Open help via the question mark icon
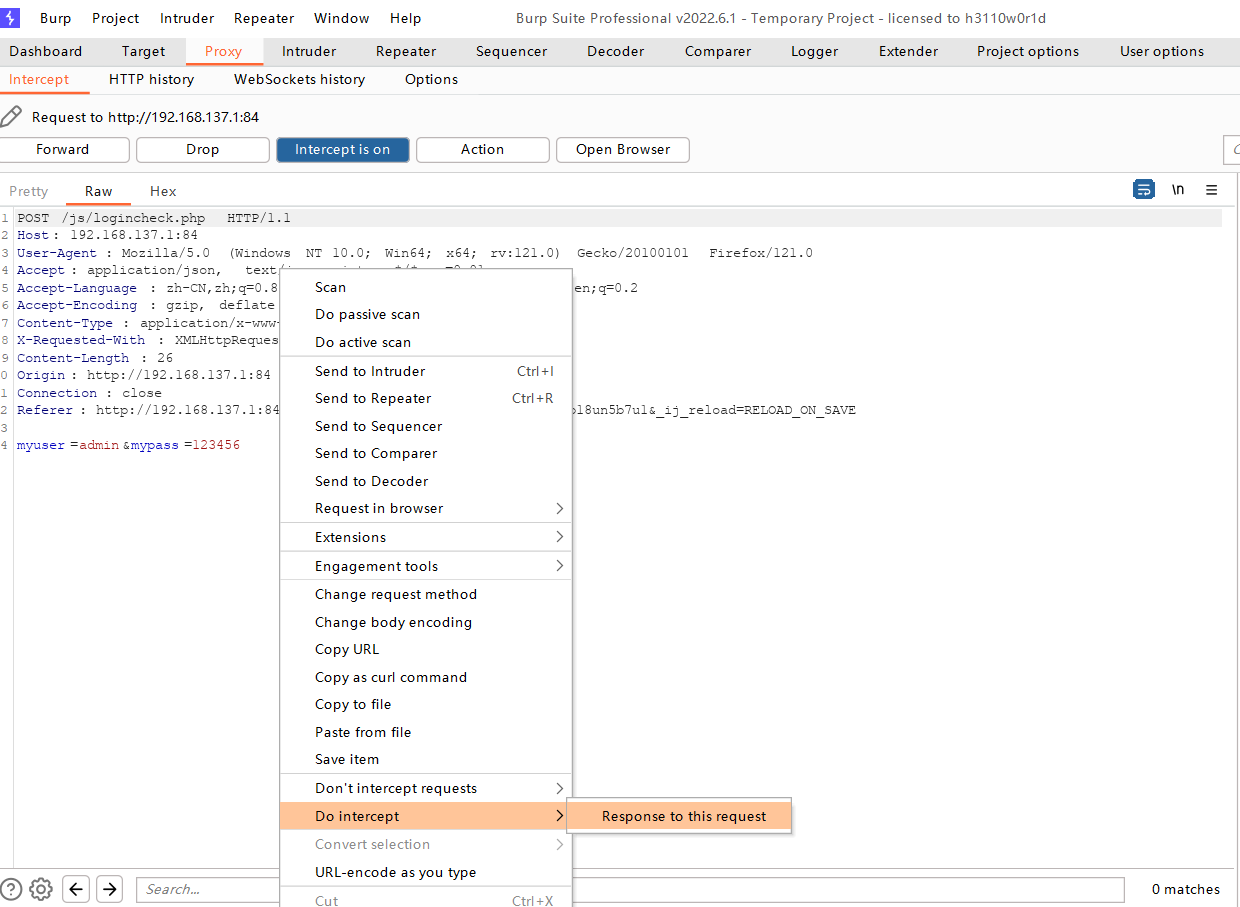Image resolution: width=1240 pixels, height=907 pixels. pyautogui.click(x=11, y=889)
